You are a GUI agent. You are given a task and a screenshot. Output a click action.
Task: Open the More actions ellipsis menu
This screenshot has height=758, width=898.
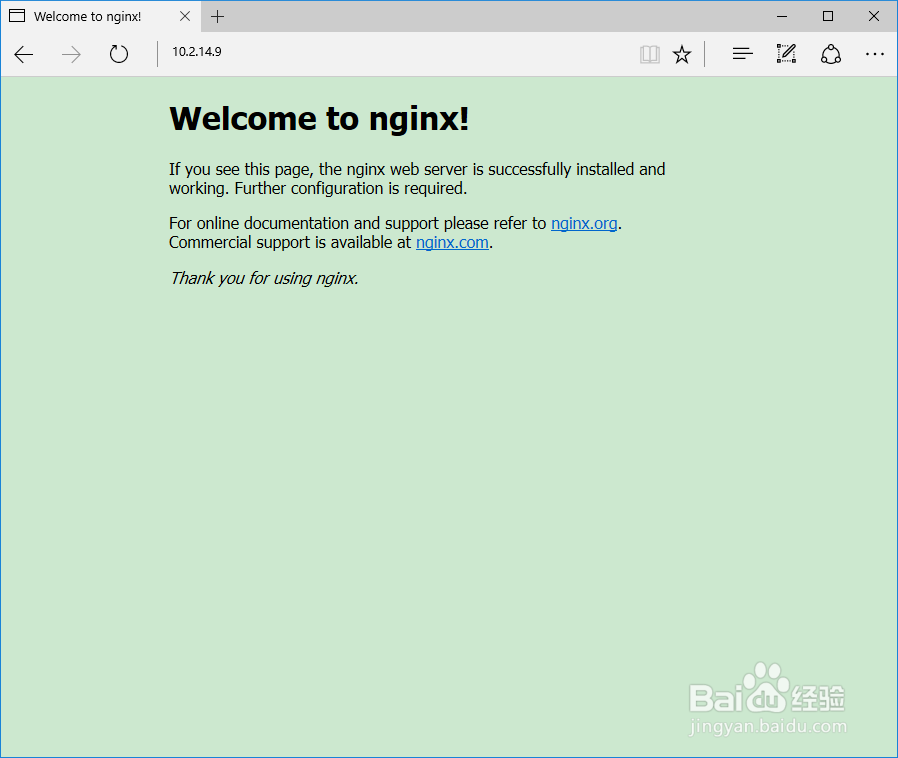875,54
